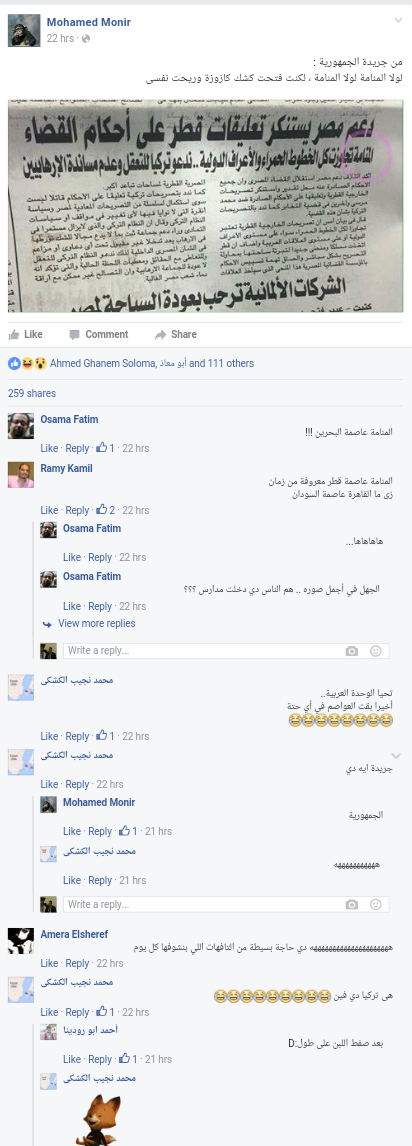
Task: Like Osama Fatim's first comment
Action: click(x=49, y=448)
